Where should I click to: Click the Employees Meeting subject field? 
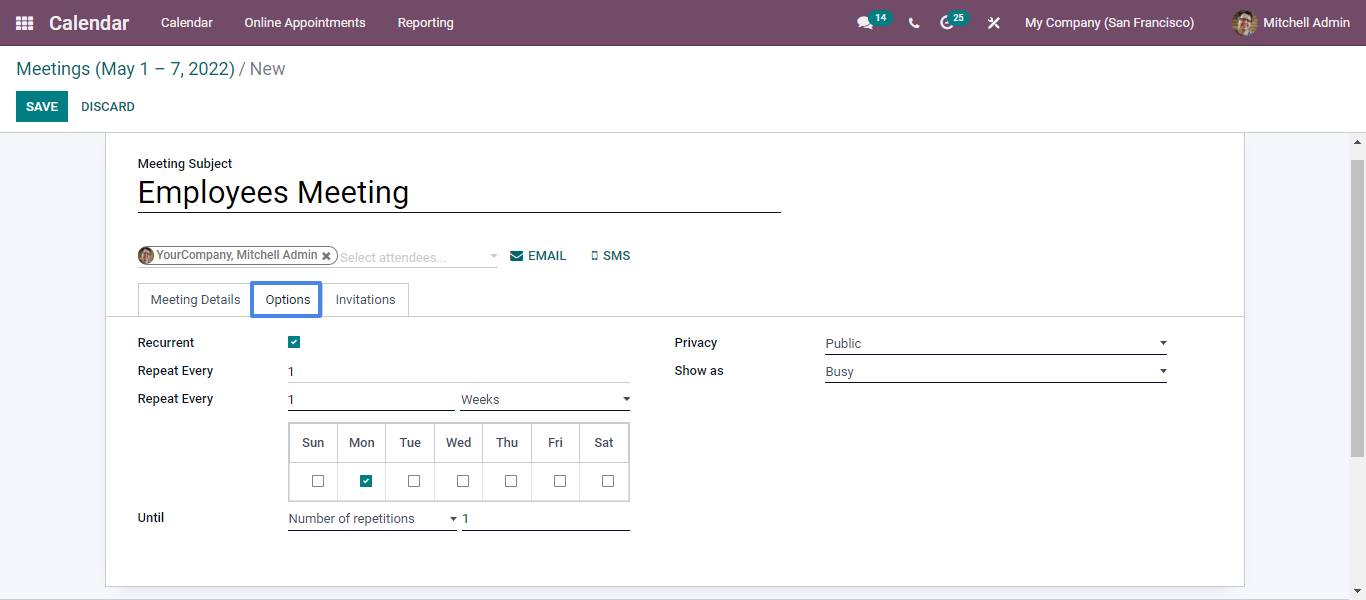459,192
